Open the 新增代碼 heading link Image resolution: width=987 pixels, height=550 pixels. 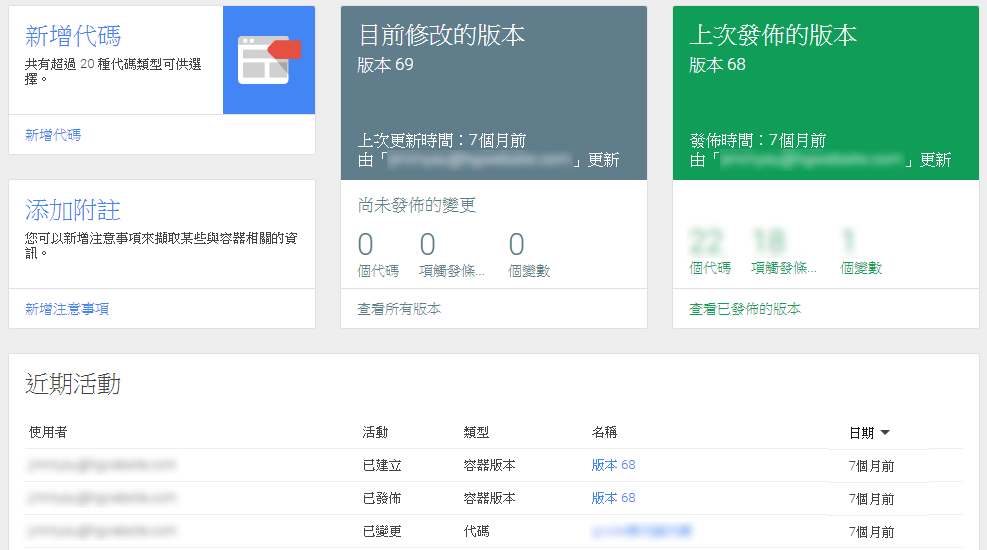[73, 36]
